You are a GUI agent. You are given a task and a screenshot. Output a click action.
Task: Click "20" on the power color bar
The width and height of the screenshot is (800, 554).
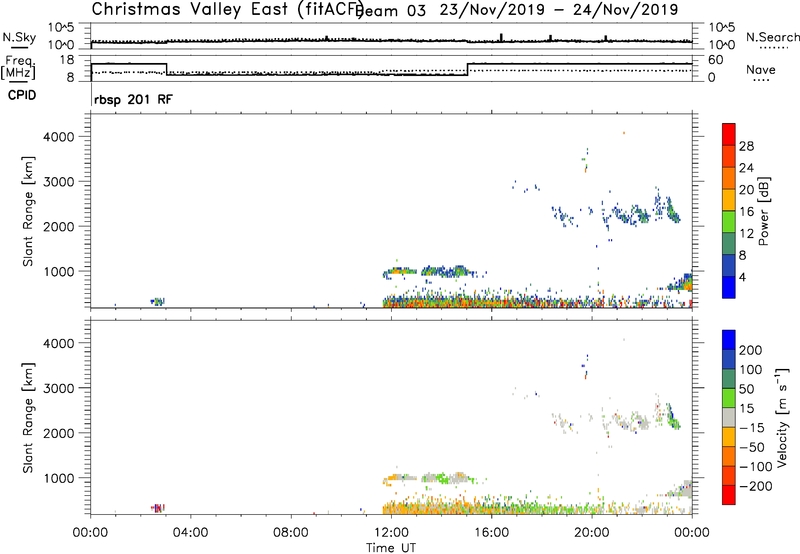click(x=746, y=190)
